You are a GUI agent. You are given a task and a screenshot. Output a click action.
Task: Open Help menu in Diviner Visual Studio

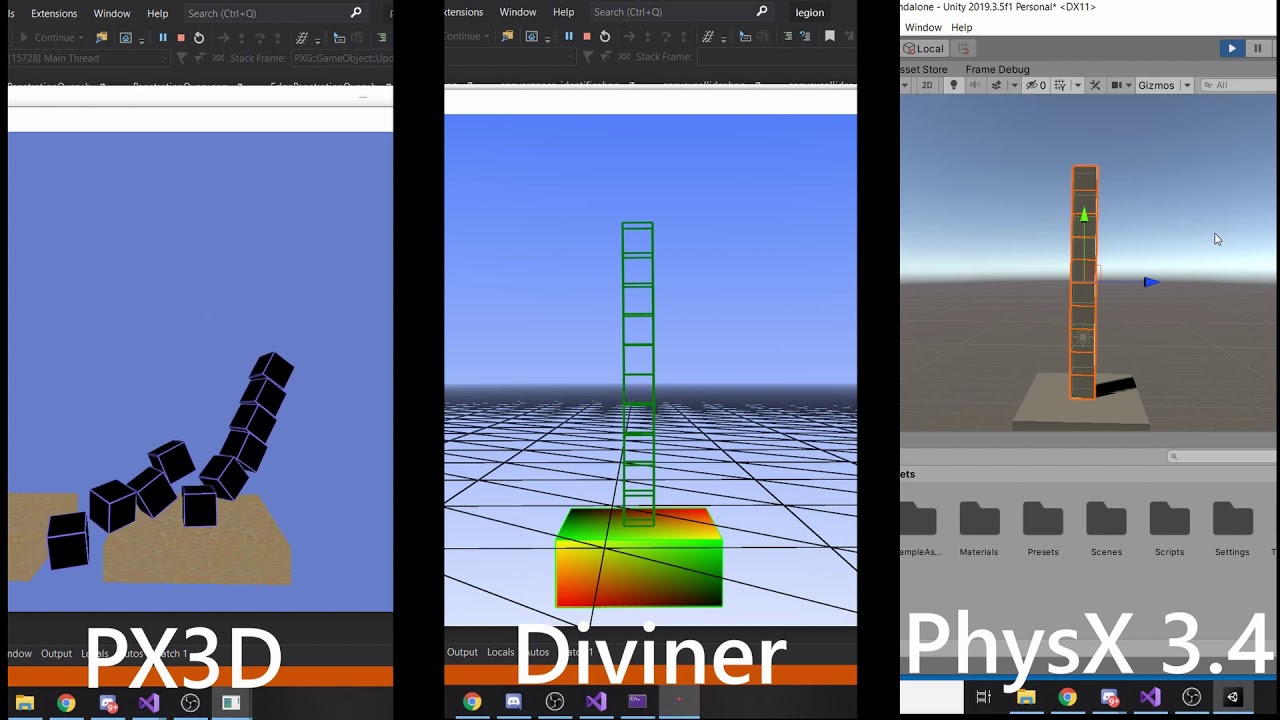pyautogui.click(x=564, y=12)
